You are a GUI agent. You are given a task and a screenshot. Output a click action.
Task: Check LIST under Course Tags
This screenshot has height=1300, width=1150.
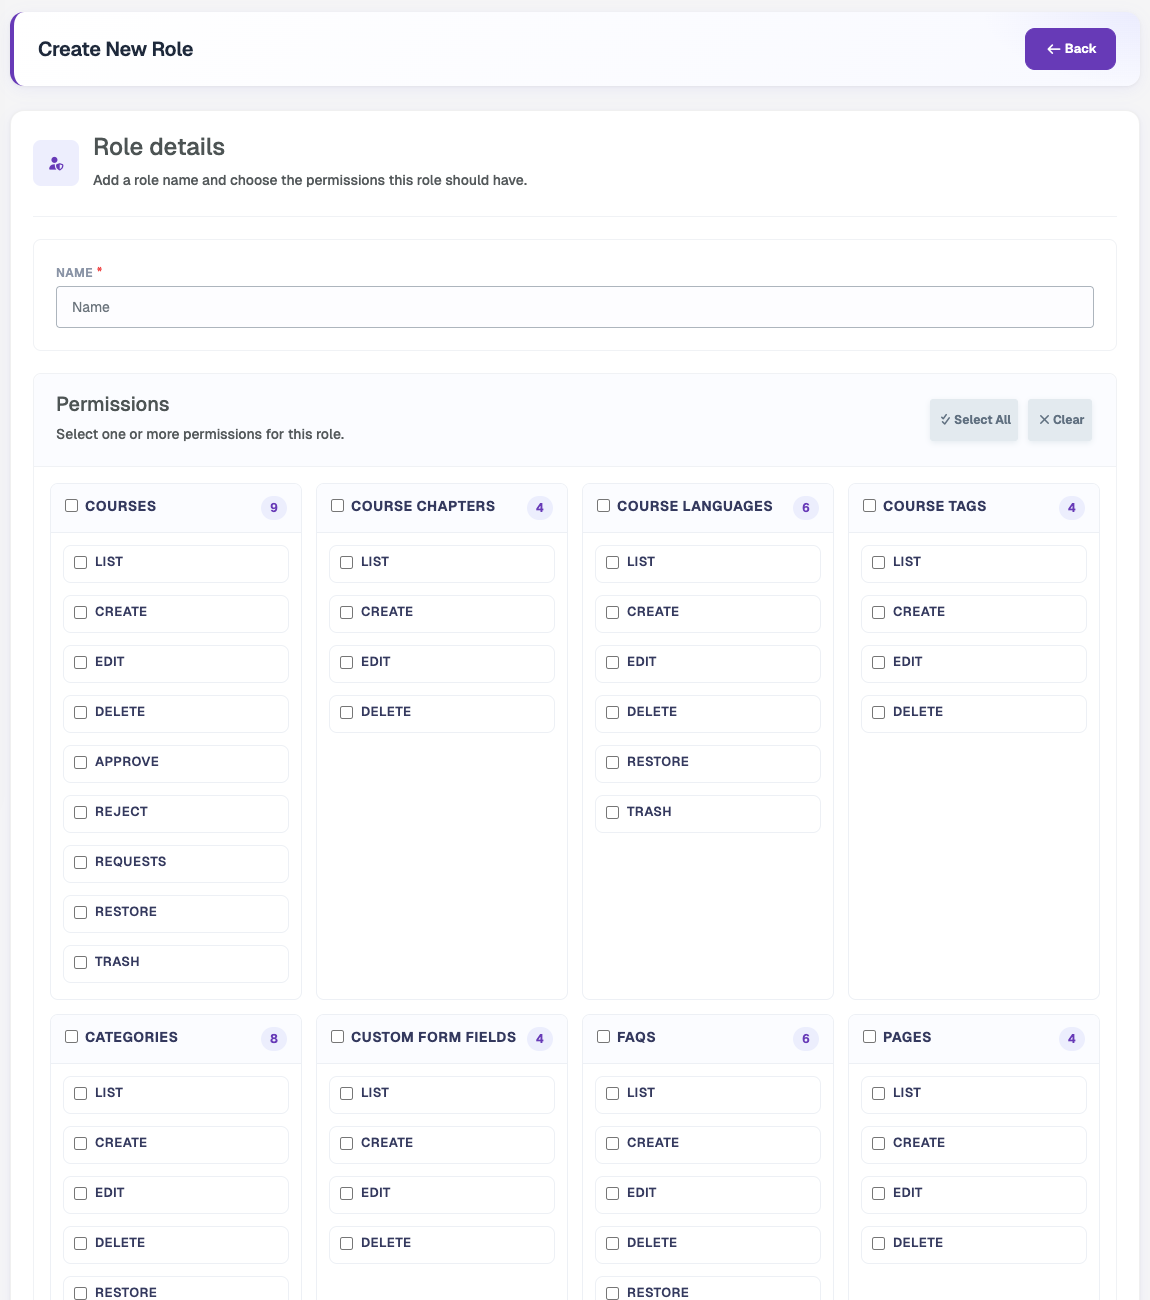click(879, 563)
